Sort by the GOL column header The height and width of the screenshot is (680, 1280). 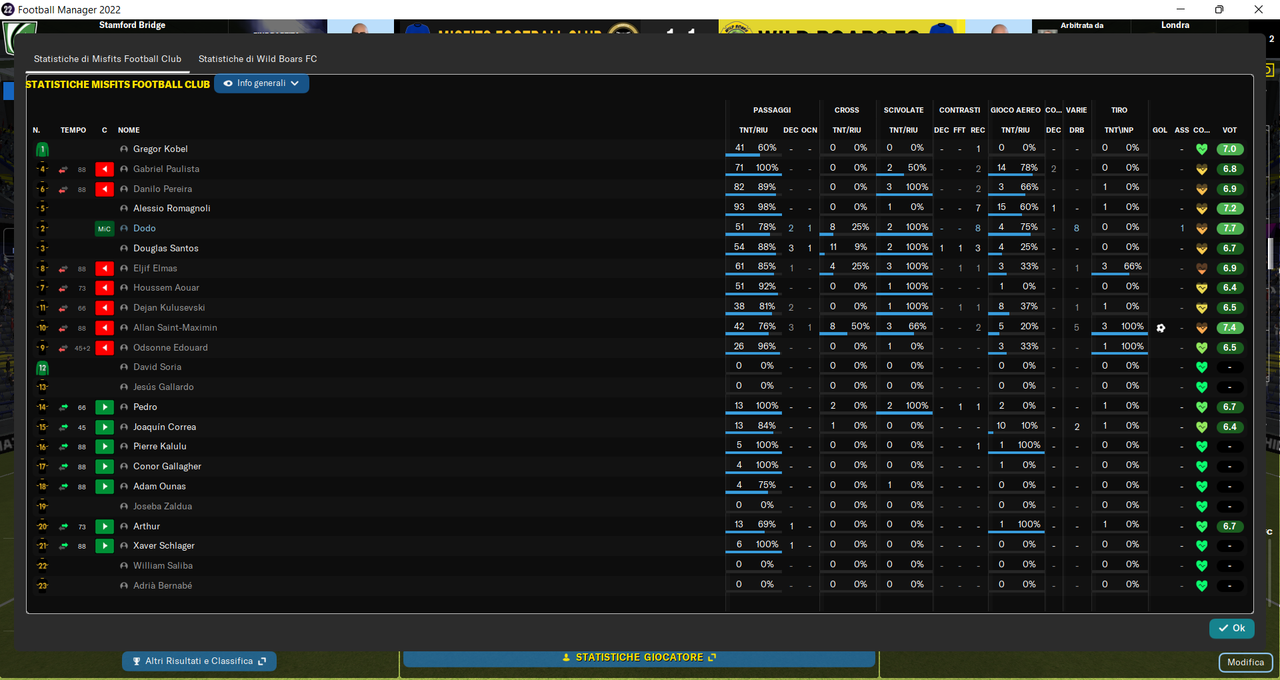click(1160, 130)
